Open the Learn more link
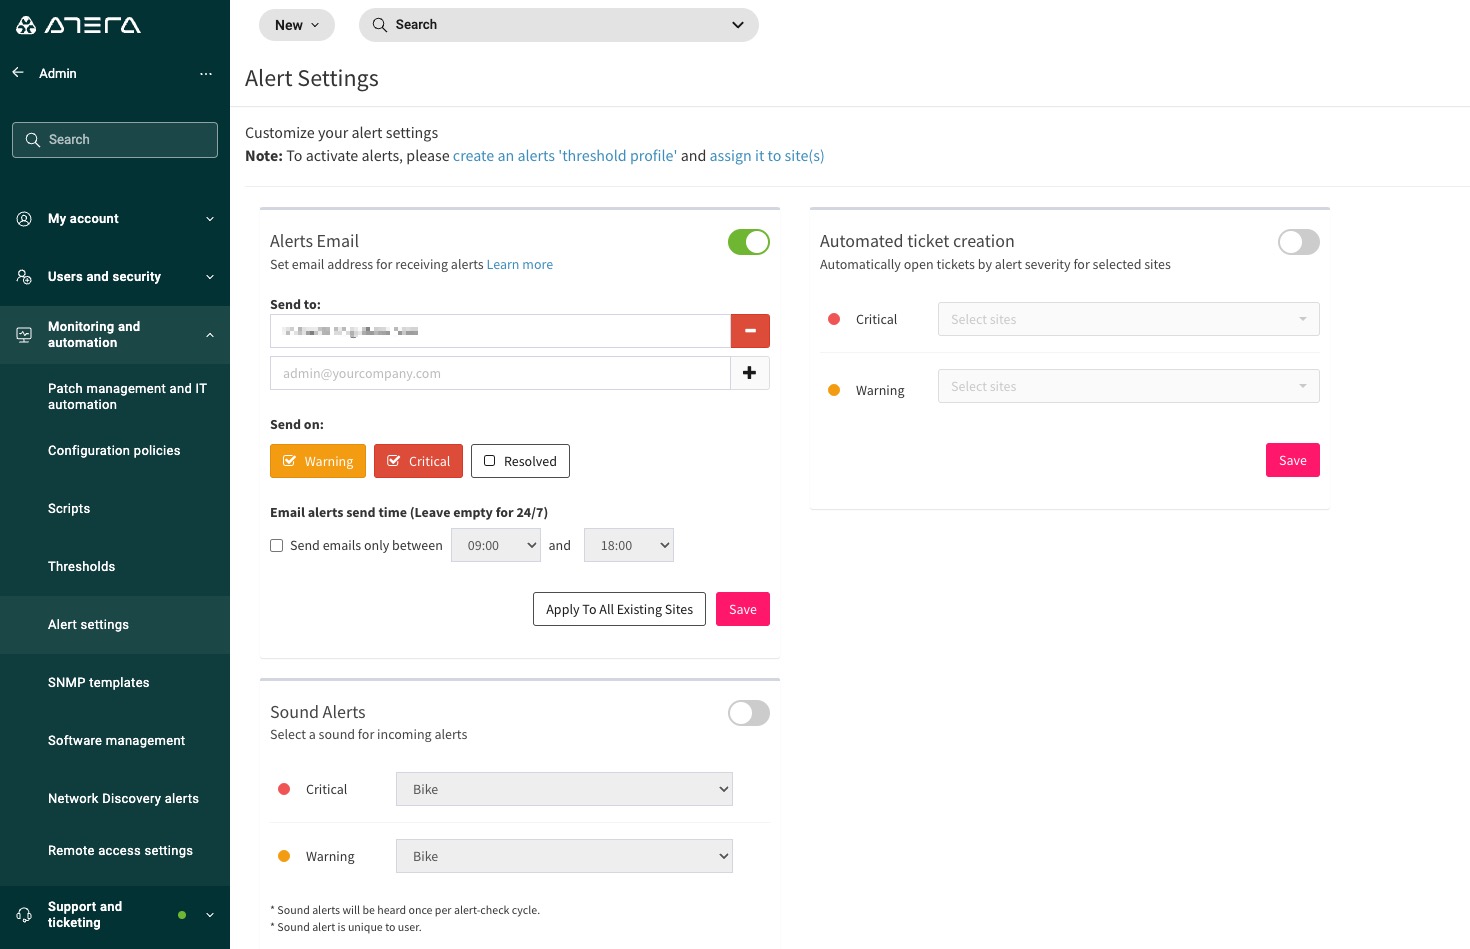 (x=520, y=265)
